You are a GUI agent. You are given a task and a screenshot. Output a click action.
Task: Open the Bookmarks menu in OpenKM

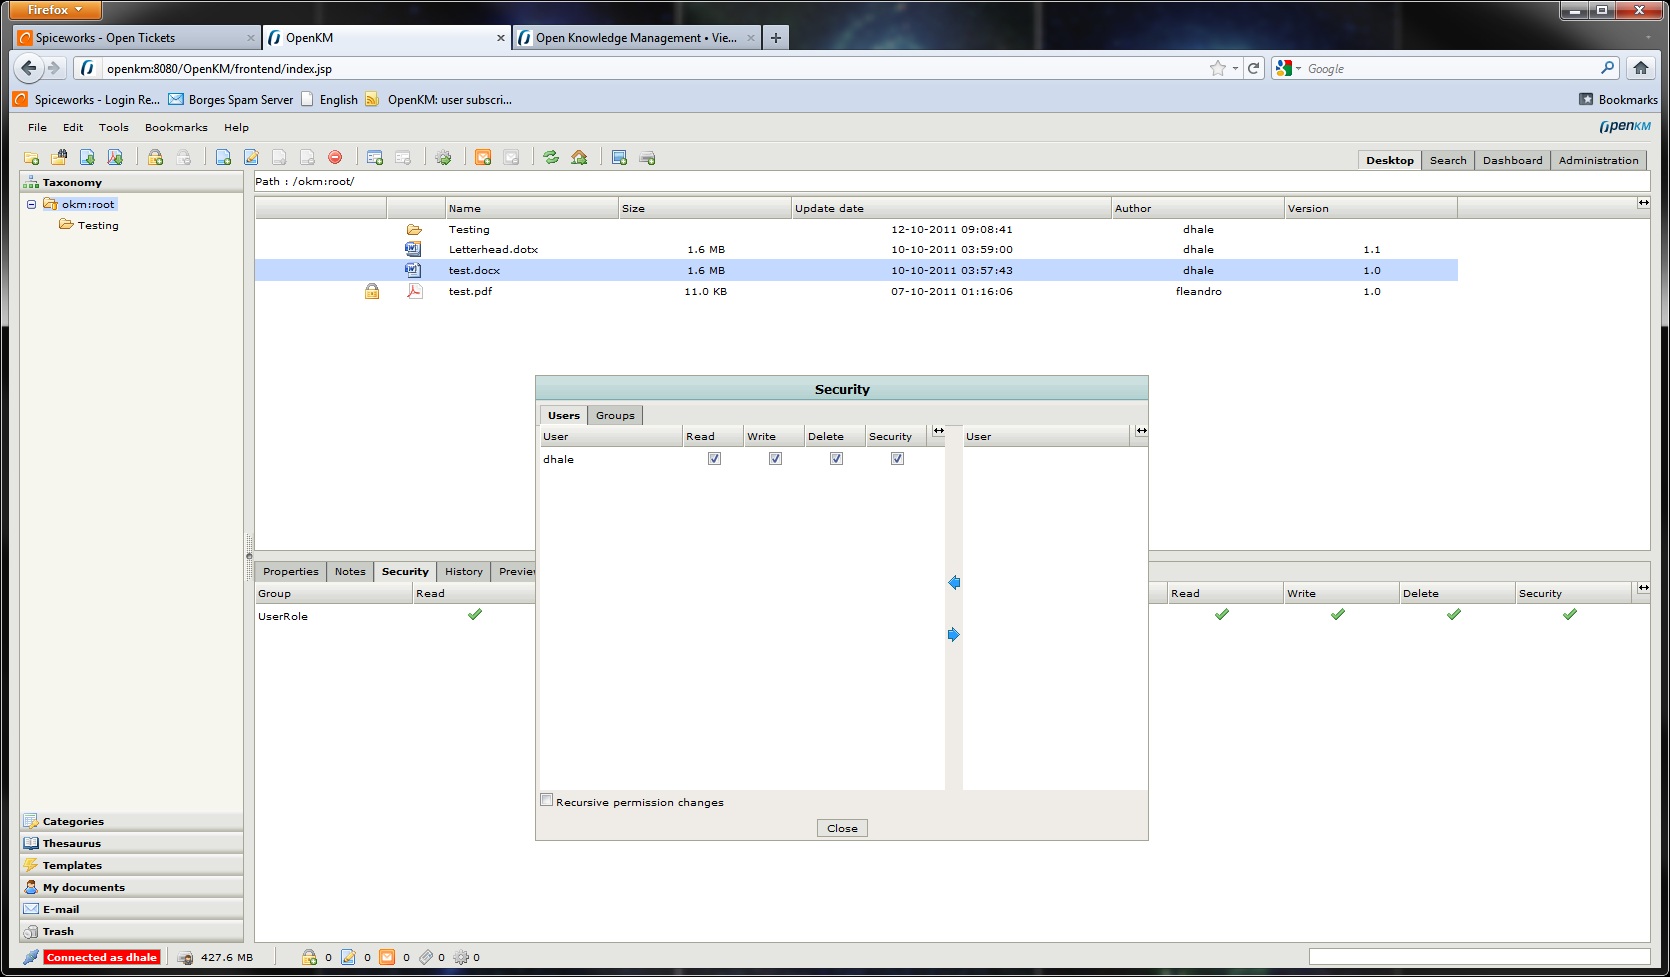pos(176,128)
